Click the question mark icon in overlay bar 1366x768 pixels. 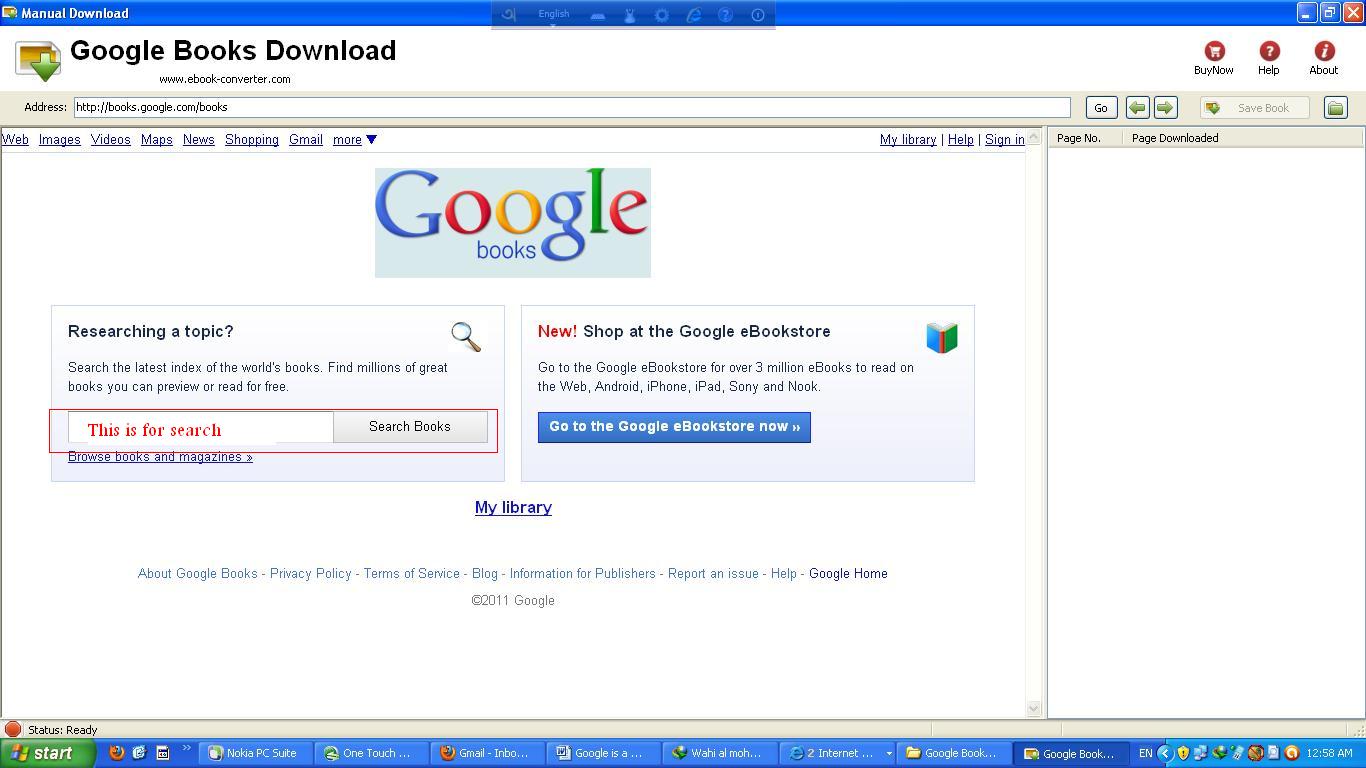[726, 15]
